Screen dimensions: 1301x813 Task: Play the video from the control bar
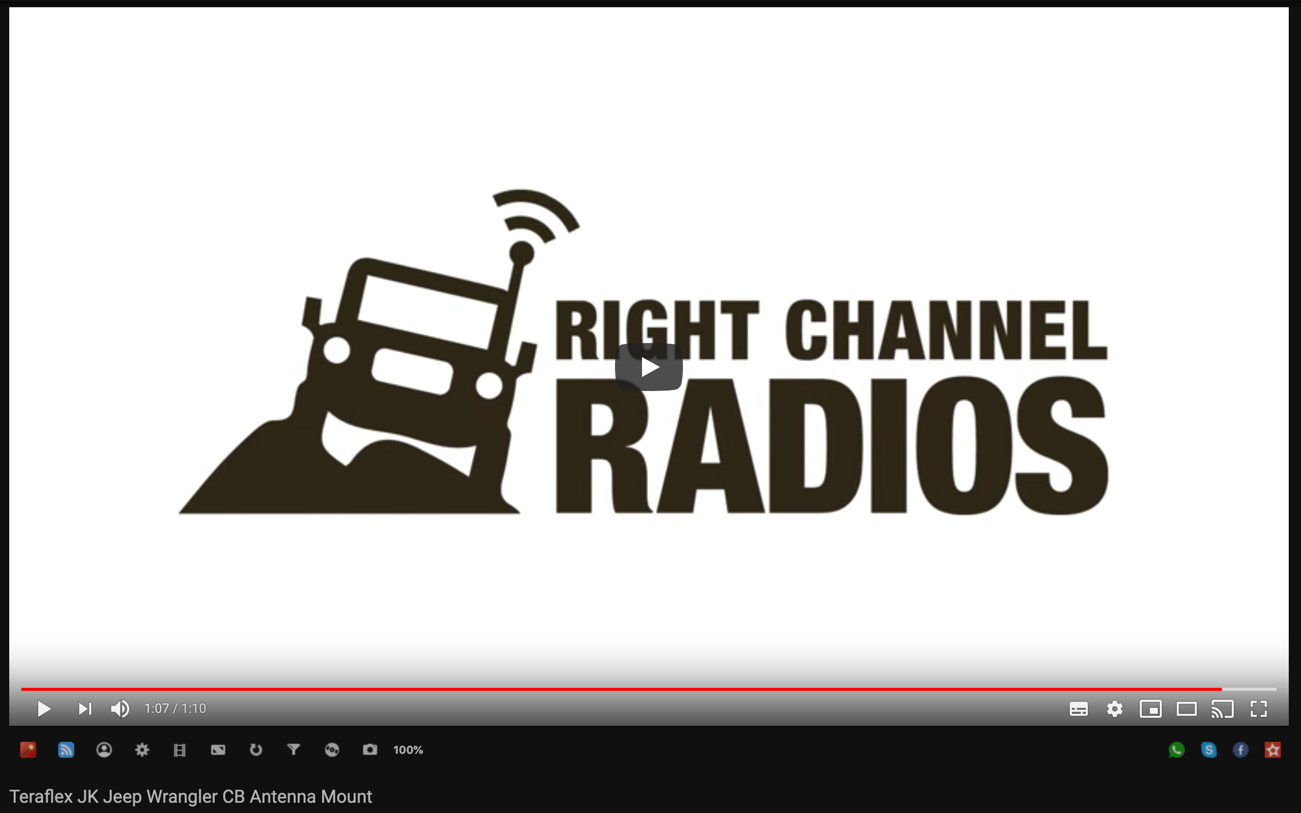(44, 709)
